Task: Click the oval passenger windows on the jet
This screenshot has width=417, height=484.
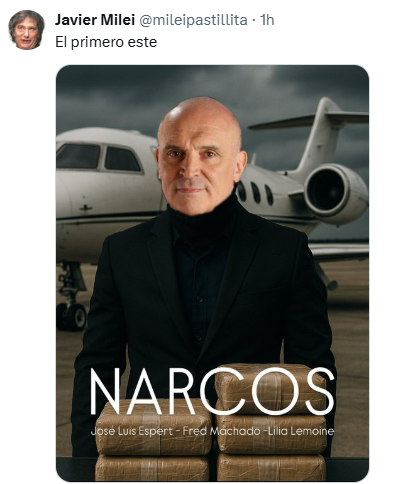Action: 255,193
